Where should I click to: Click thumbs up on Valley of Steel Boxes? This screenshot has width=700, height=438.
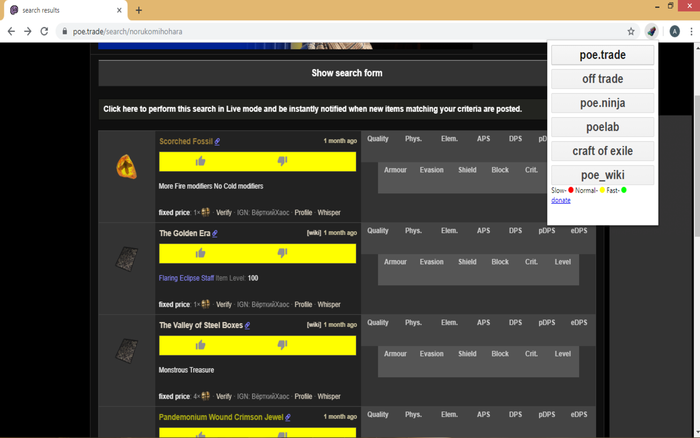tap(200, 345)
